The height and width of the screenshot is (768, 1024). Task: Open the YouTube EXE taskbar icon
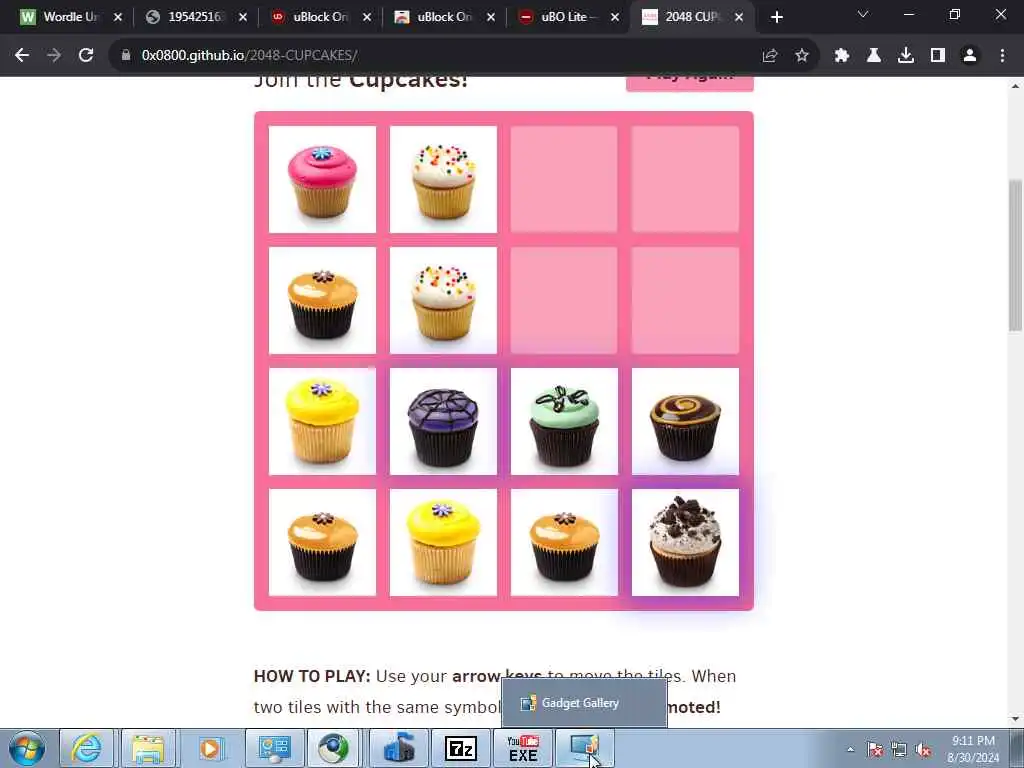tap(523, 748)
